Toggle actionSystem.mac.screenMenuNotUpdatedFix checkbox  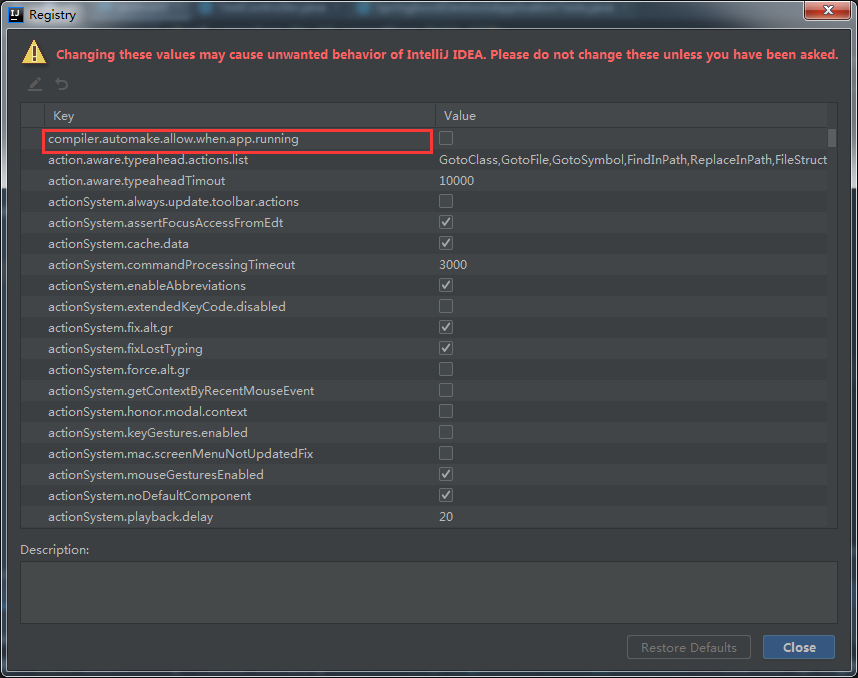click(x=446, y=453)
